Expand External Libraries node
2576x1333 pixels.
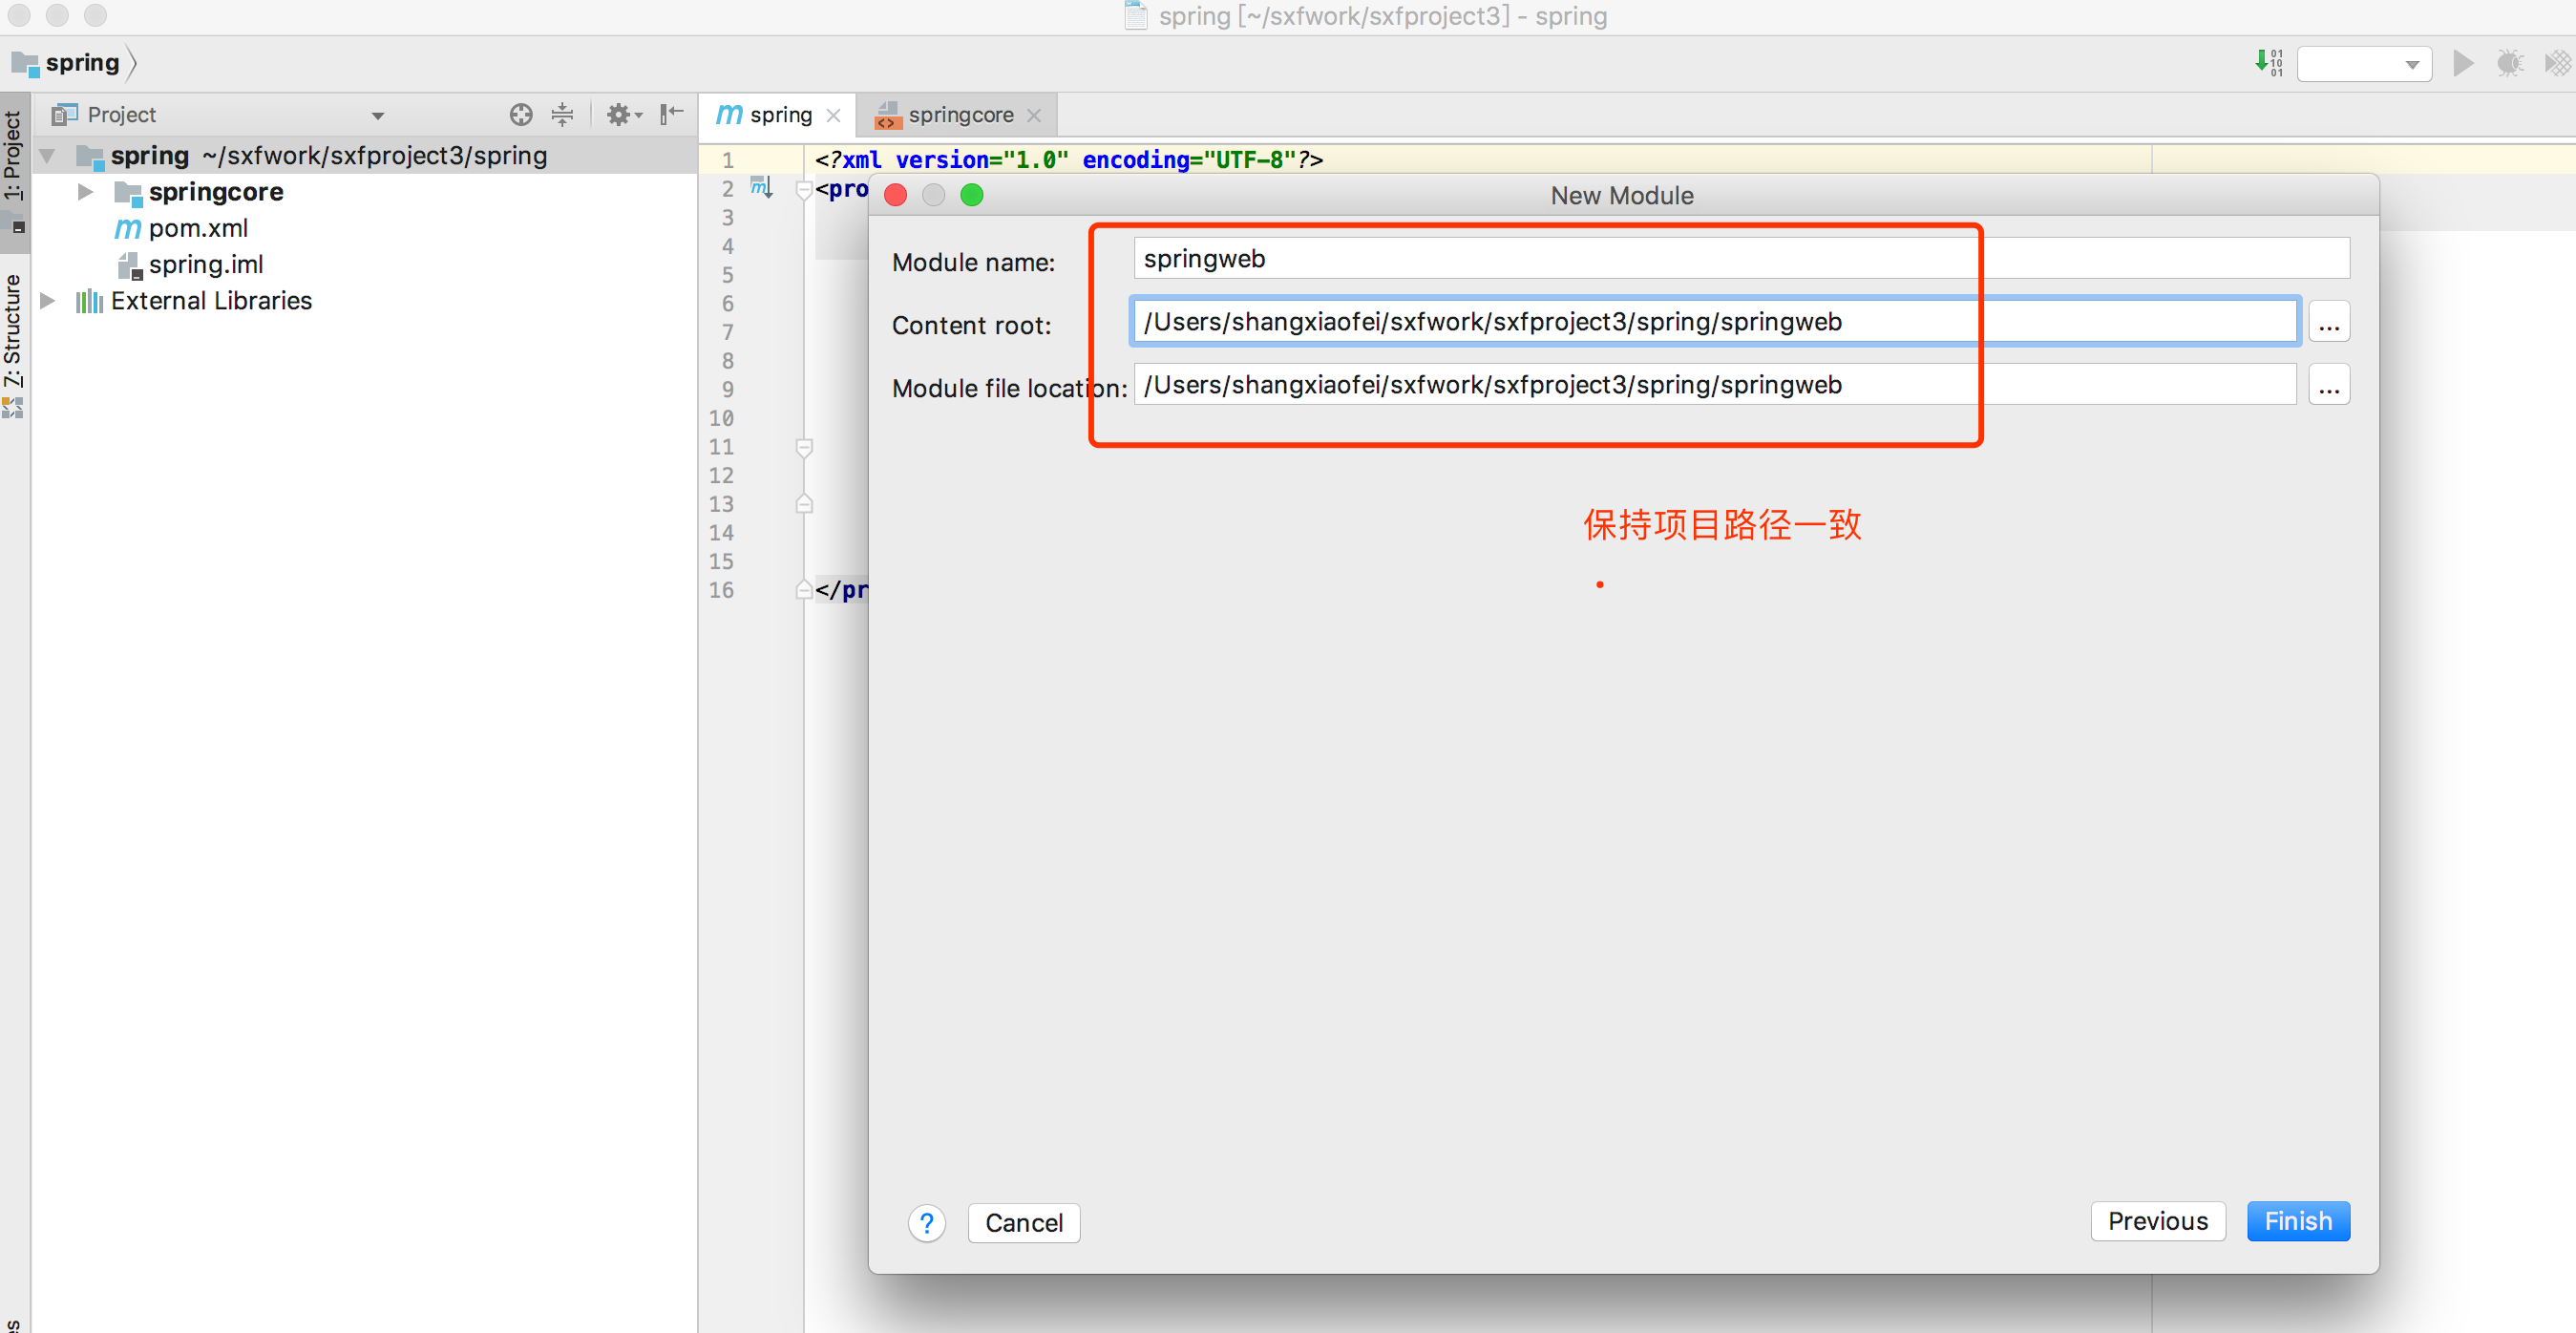click(47, 301)
